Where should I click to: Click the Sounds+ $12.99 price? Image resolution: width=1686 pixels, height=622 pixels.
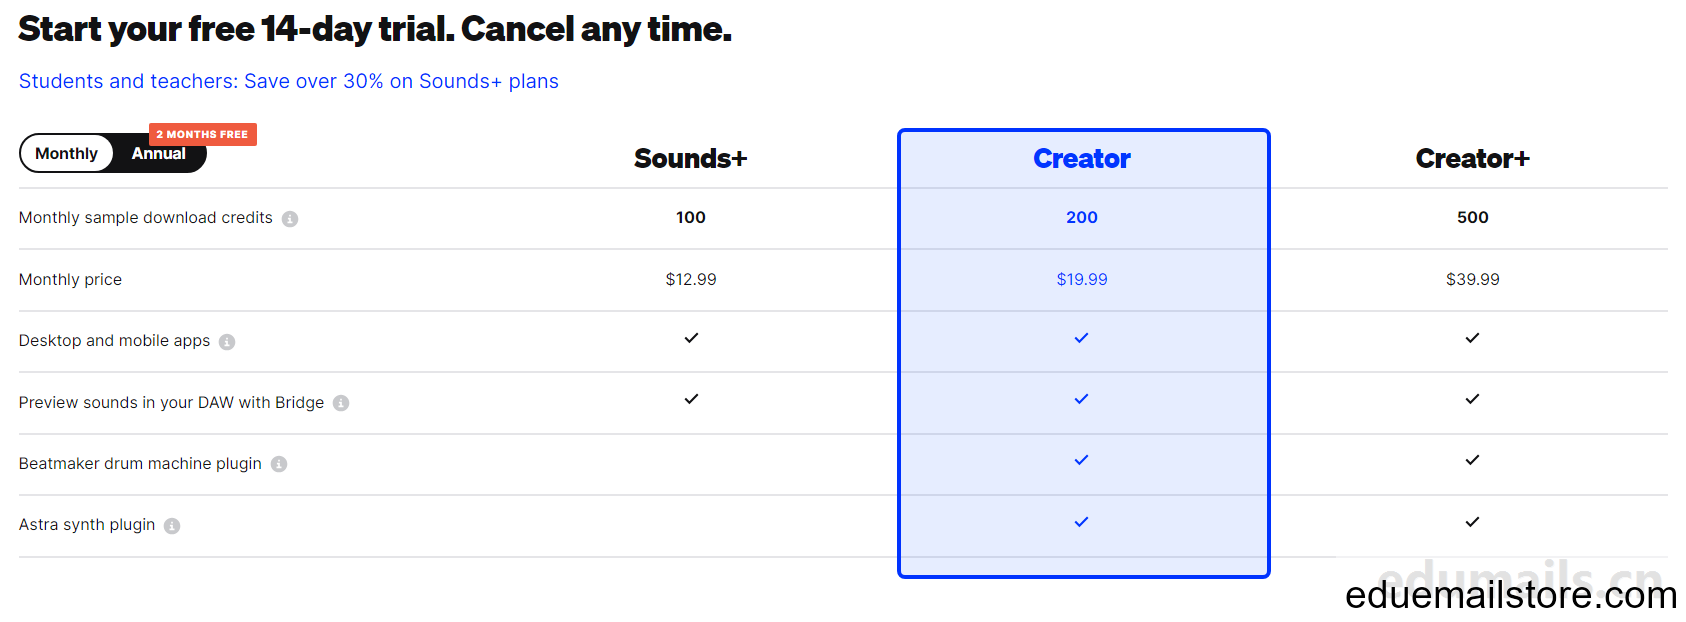691,280
